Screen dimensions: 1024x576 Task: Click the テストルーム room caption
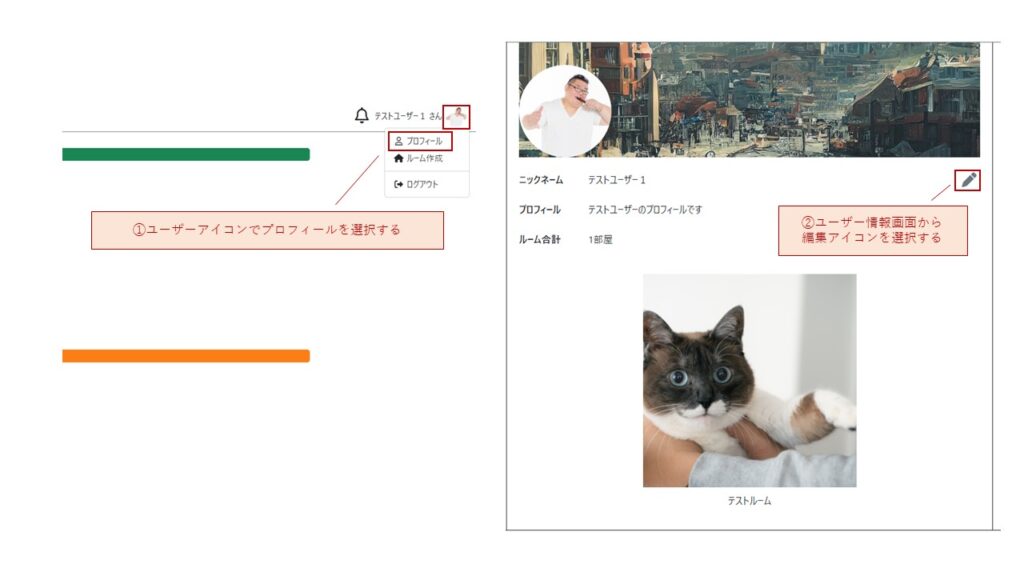pos(749,501)
